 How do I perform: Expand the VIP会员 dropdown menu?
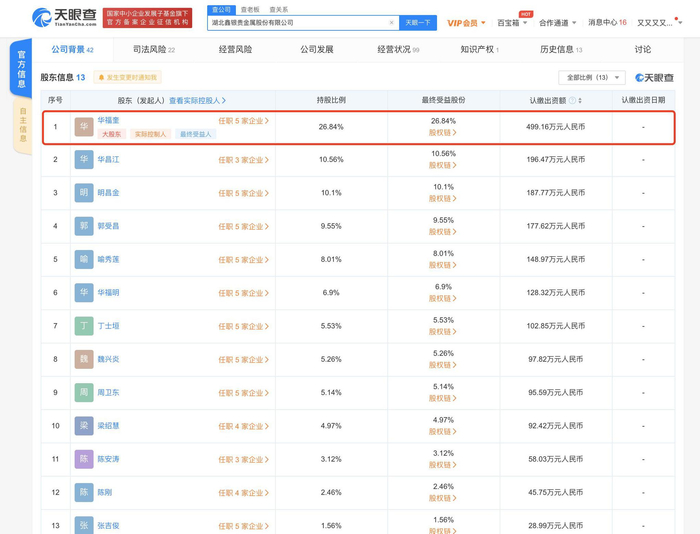click(466, 23)
